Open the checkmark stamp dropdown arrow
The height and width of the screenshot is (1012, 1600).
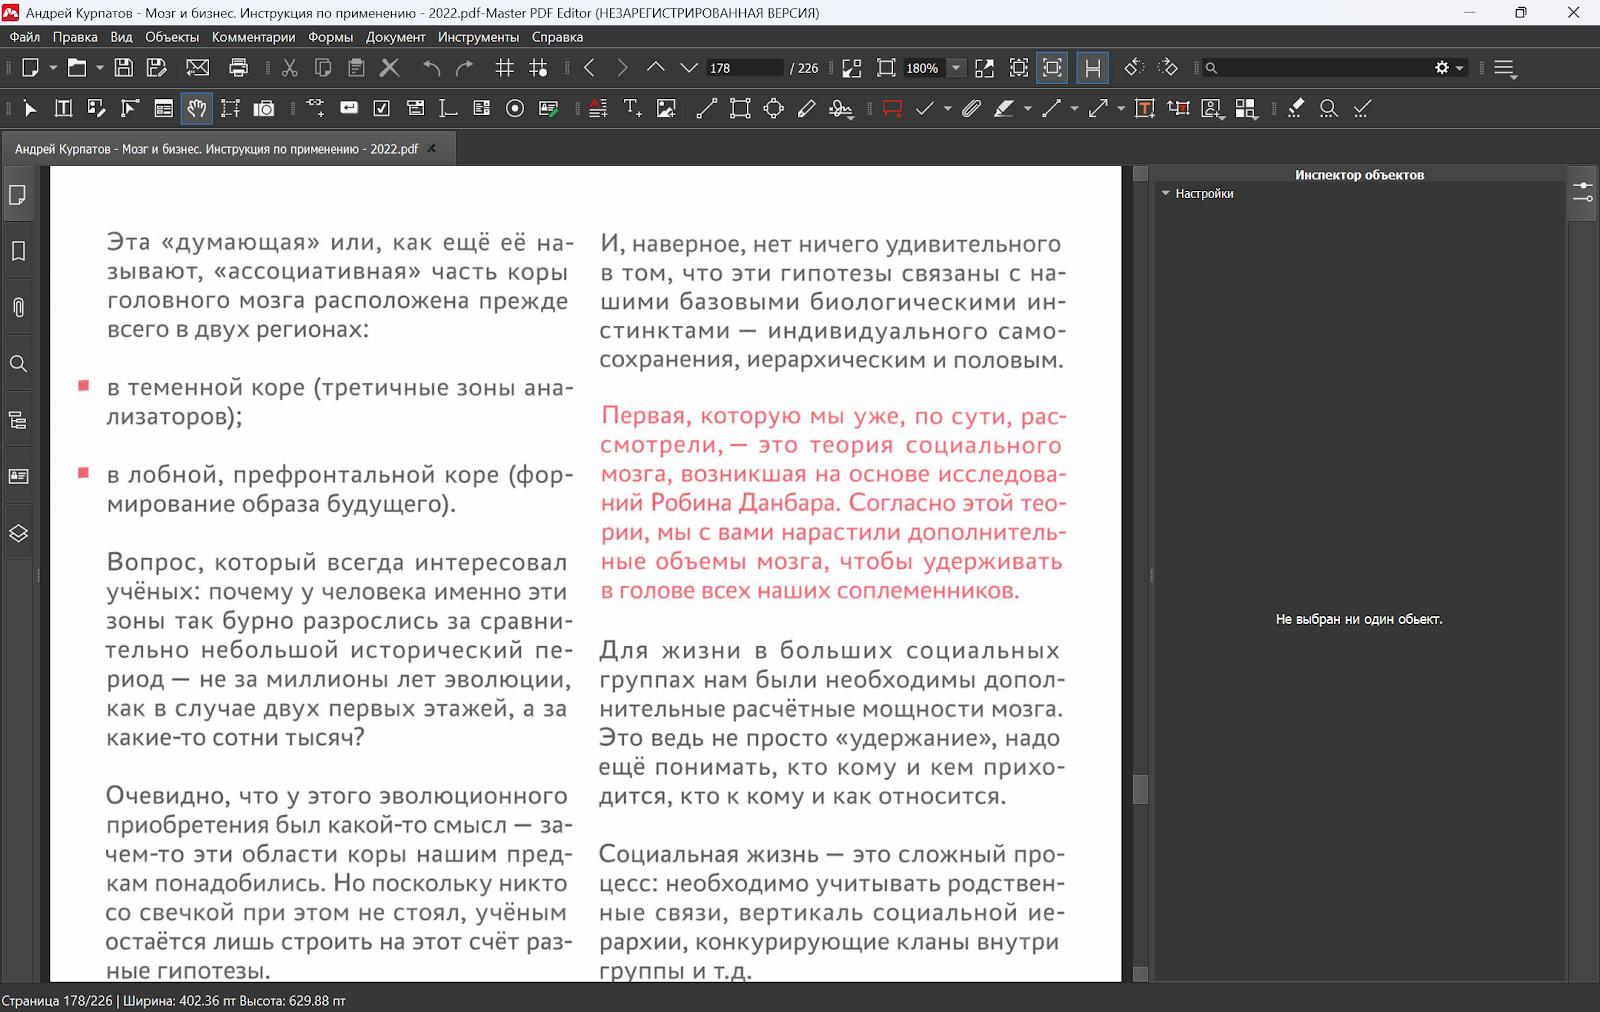(x=946, y=109)
